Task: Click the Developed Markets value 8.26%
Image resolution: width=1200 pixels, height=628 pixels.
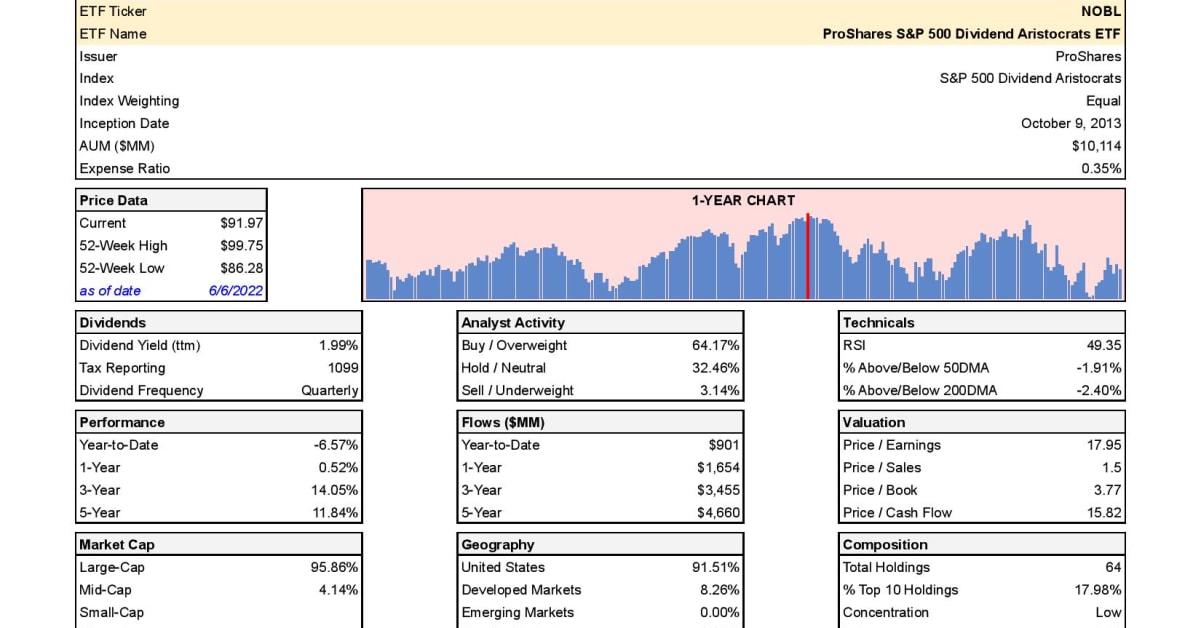Action: point(720,590)
